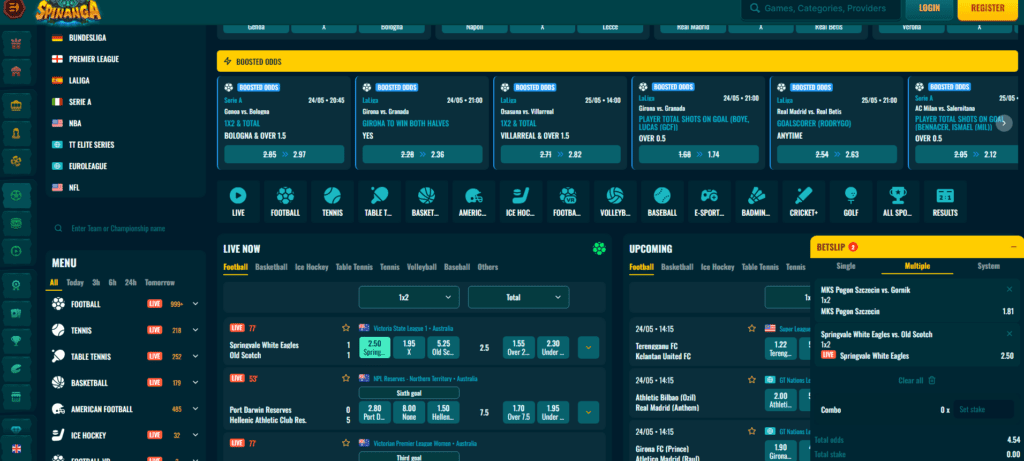Click Clear all in betslip
The height and width of the screenshot is (461, 1024).
pos(917,381)
